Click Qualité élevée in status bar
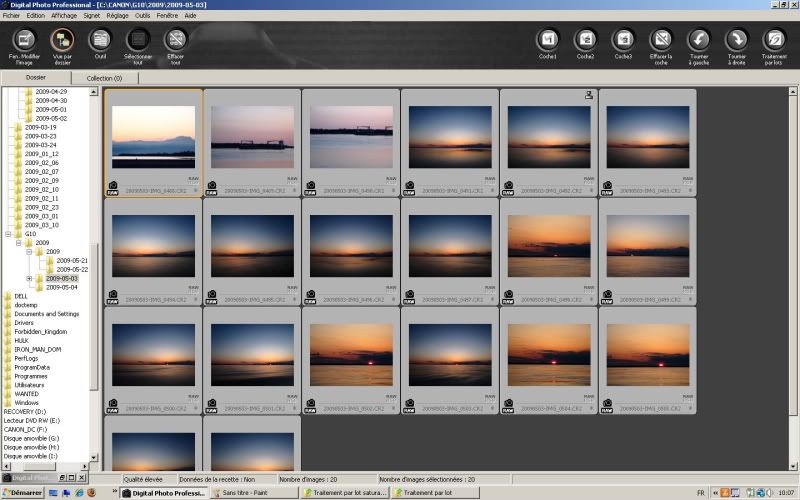The image size is (800, 500). click(143, 480)
